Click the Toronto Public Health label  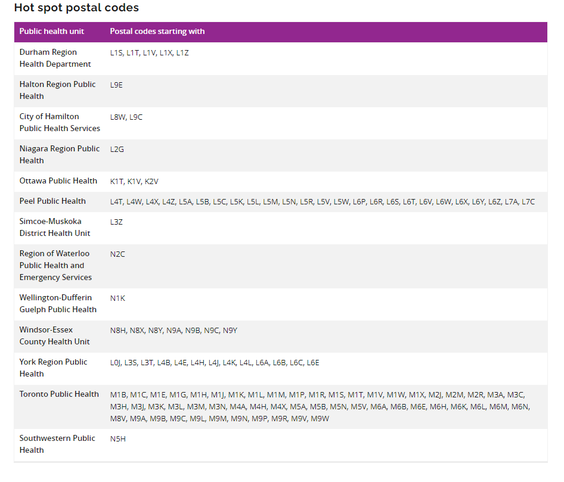59,394
